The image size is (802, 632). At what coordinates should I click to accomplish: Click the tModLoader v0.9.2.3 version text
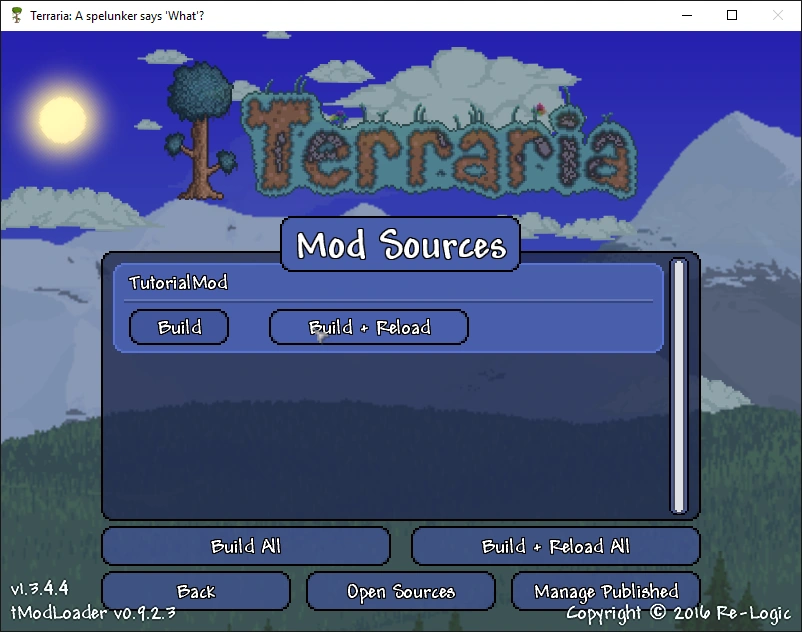(94, 612)
